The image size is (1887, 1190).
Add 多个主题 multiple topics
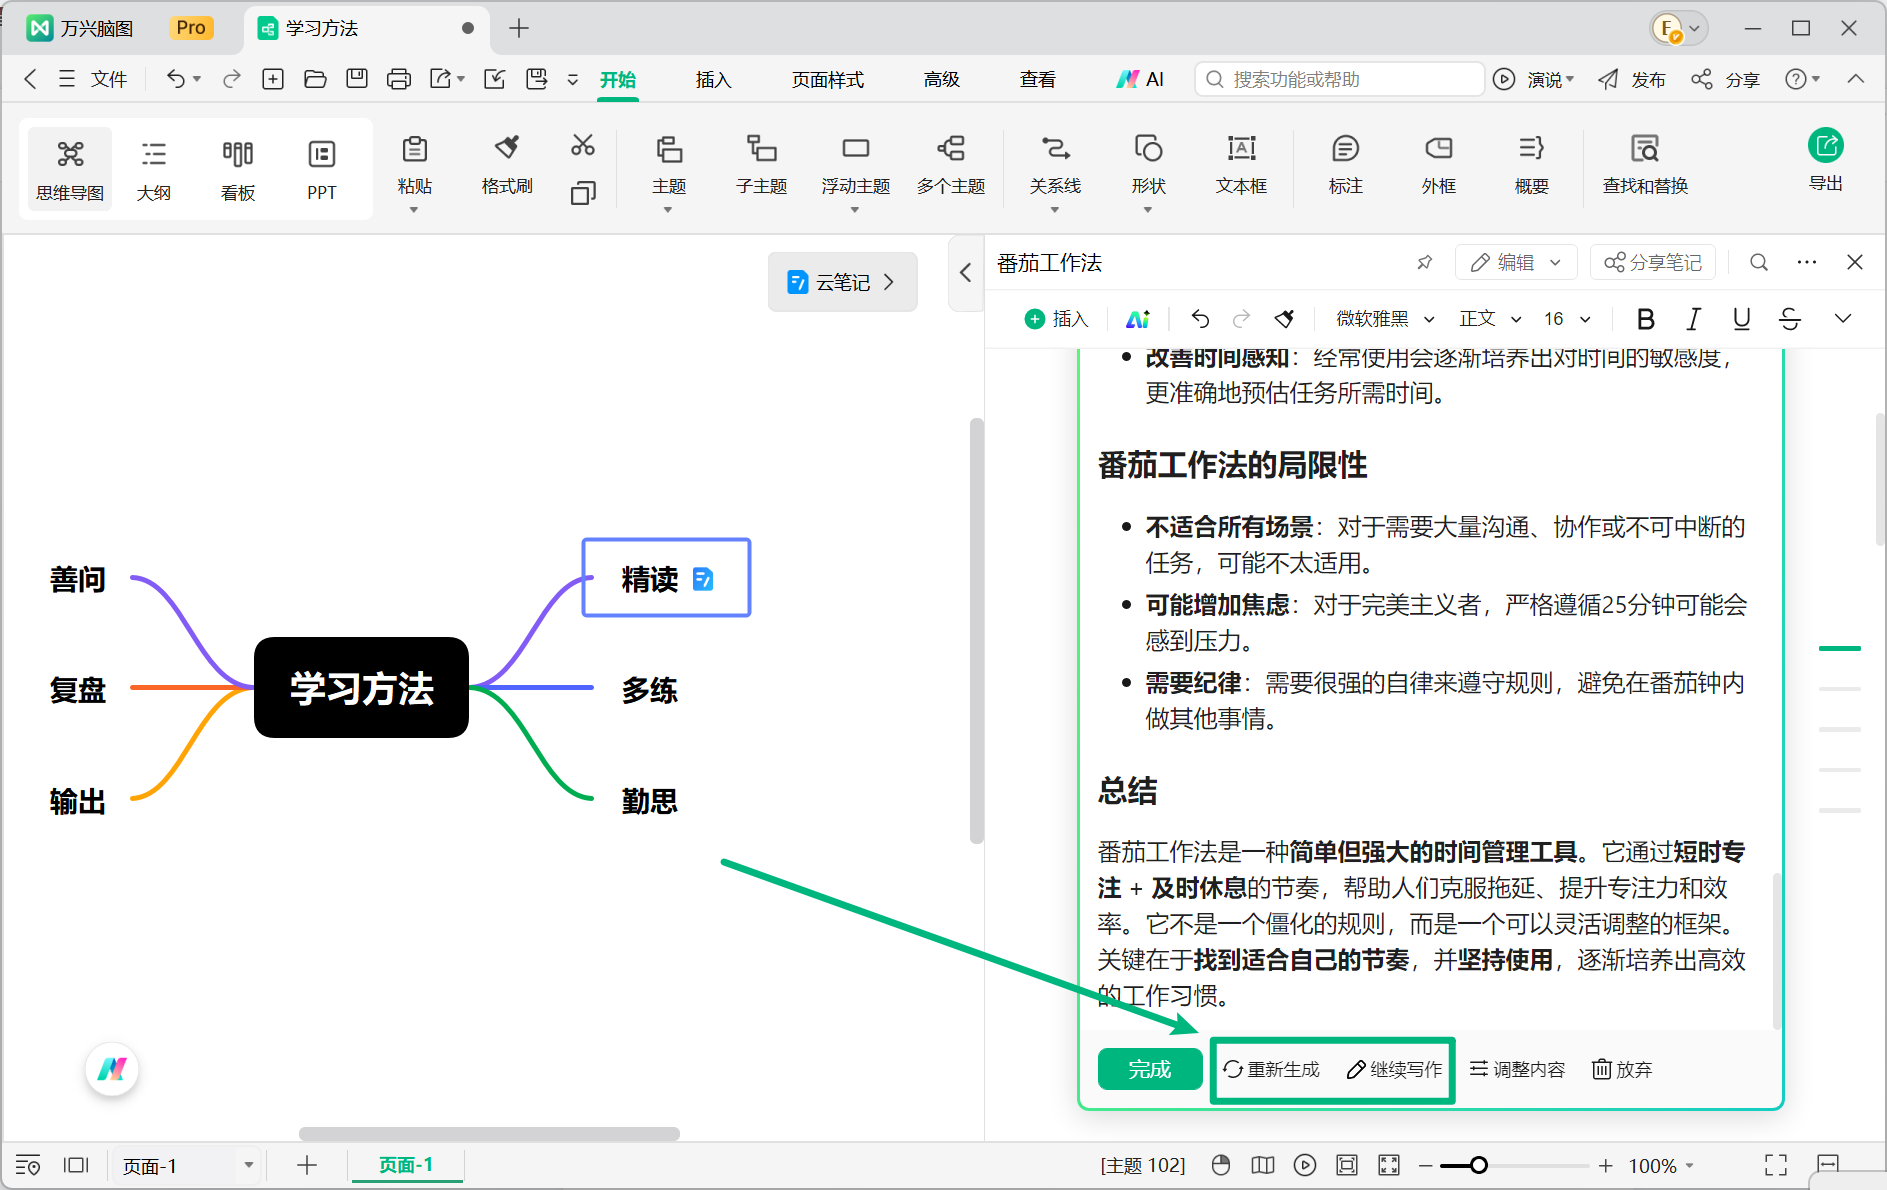[x=951, y=164]
